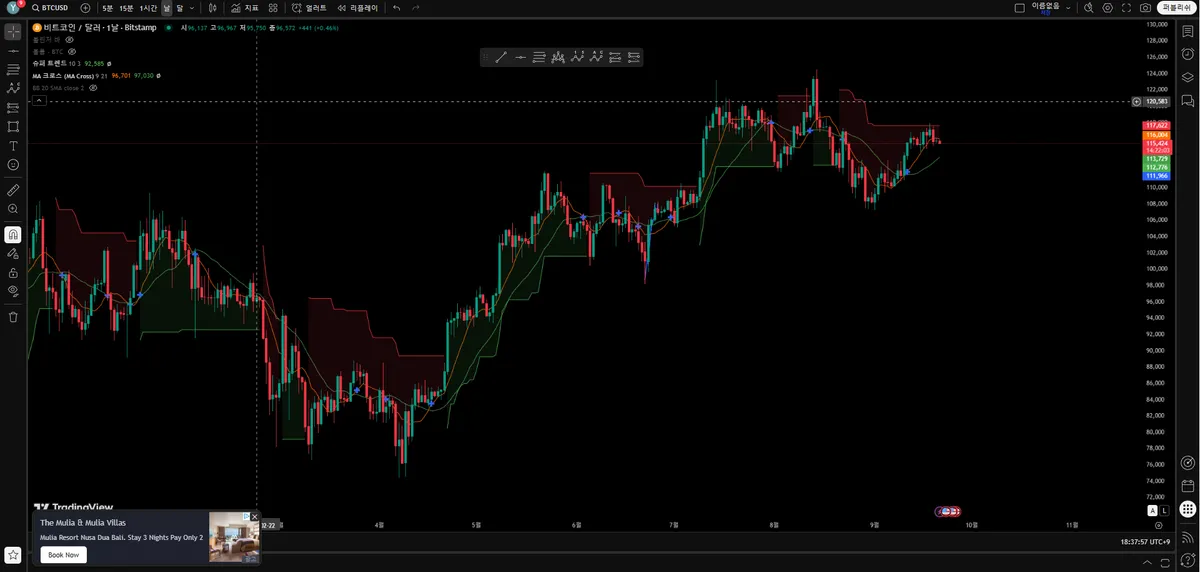The height and width of the screenshot is (572, 1200).
Task: Enter fullscreen mode
Action: coord(1126,7)
